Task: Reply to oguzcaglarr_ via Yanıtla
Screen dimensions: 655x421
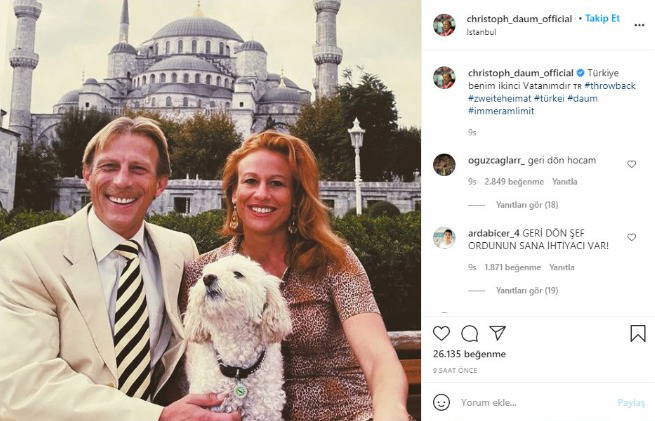Action: (x=565, y=181)
